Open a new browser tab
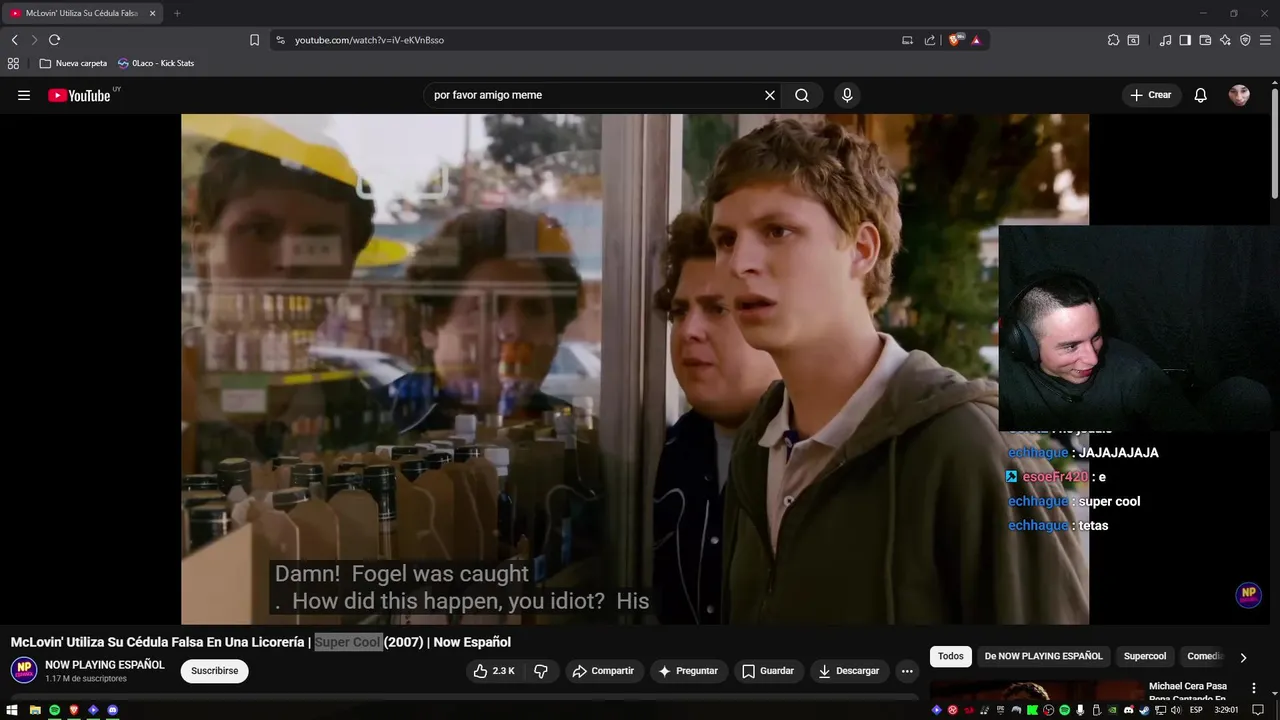1280x720 pixels. (177, 13)
